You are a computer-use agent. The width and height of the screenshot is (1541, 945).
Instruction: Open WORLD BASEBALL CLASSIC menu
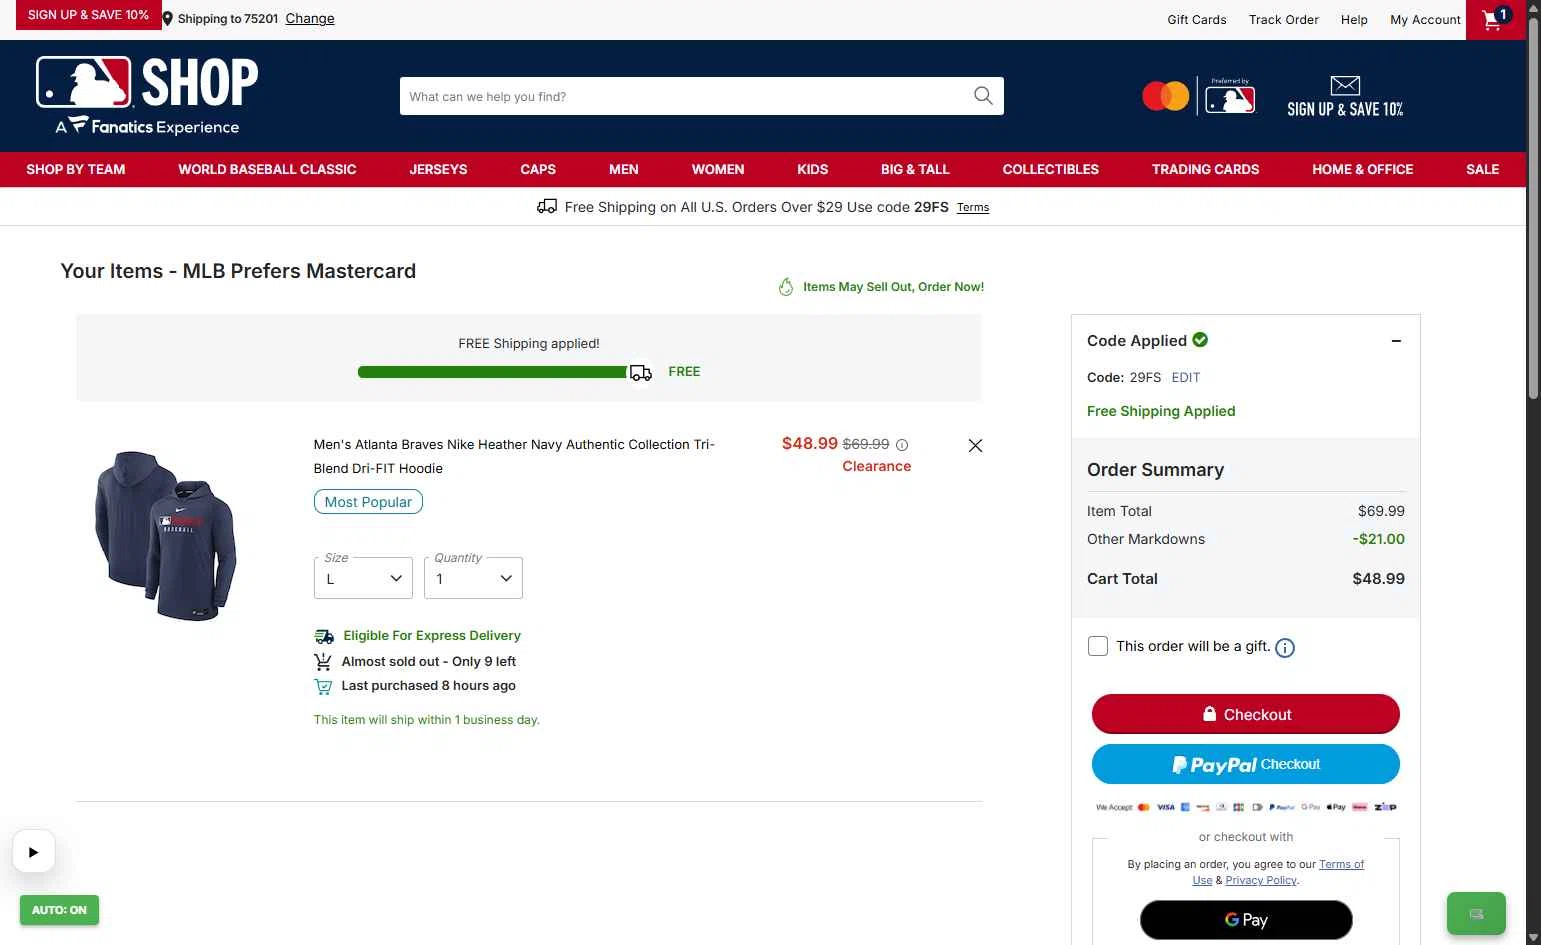click(x=267, y=170)
